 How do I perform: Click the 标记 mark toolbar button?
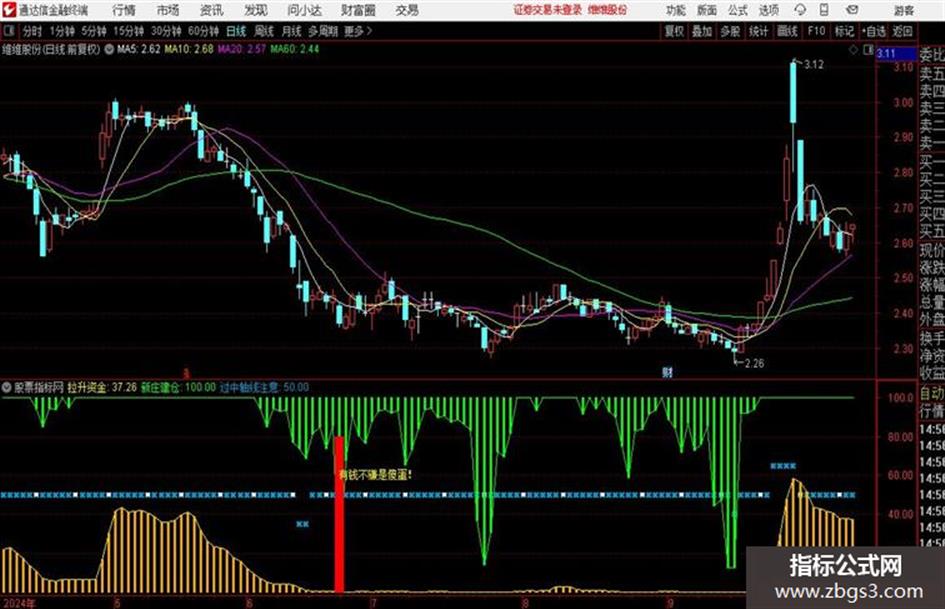pos(844,31)
